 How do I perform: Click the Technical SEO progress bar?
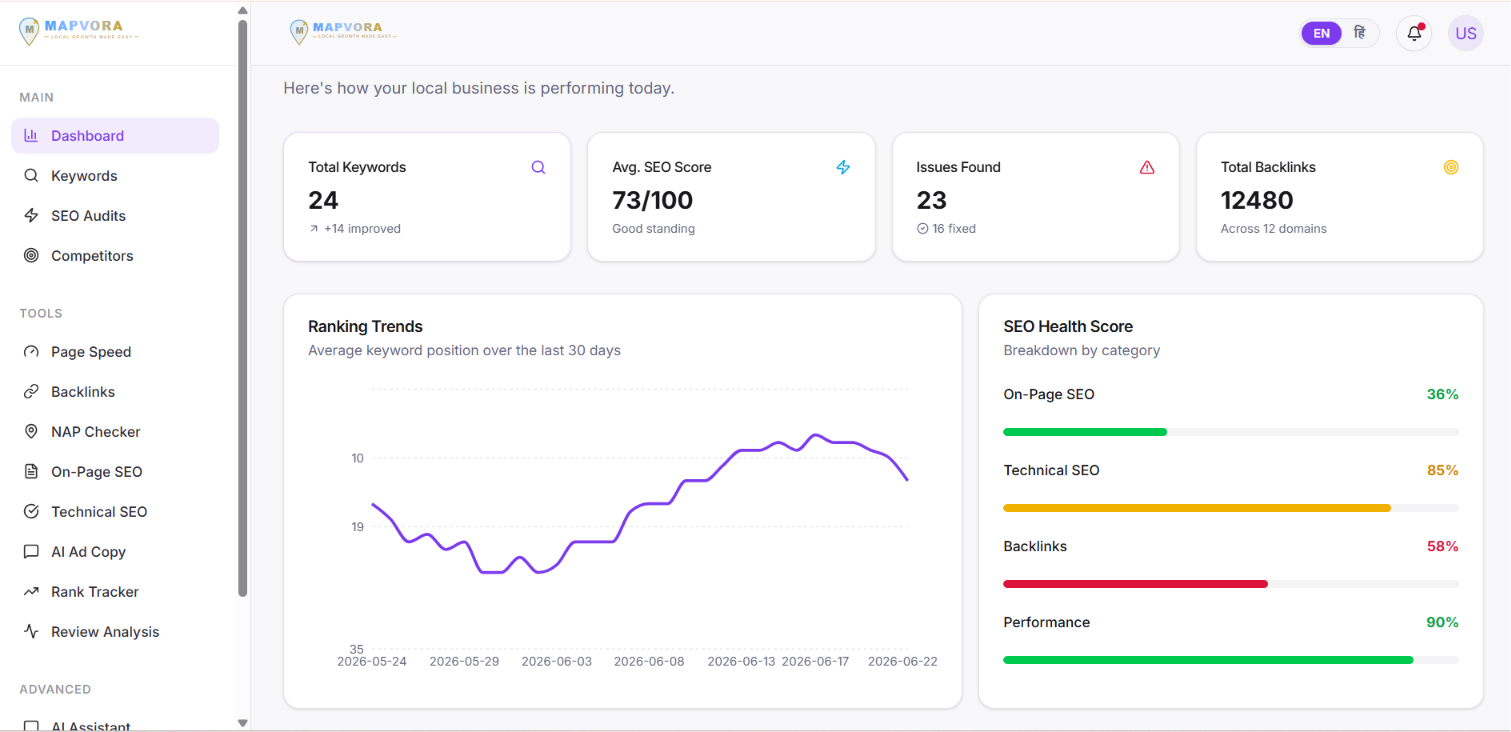click(1231, 508)
